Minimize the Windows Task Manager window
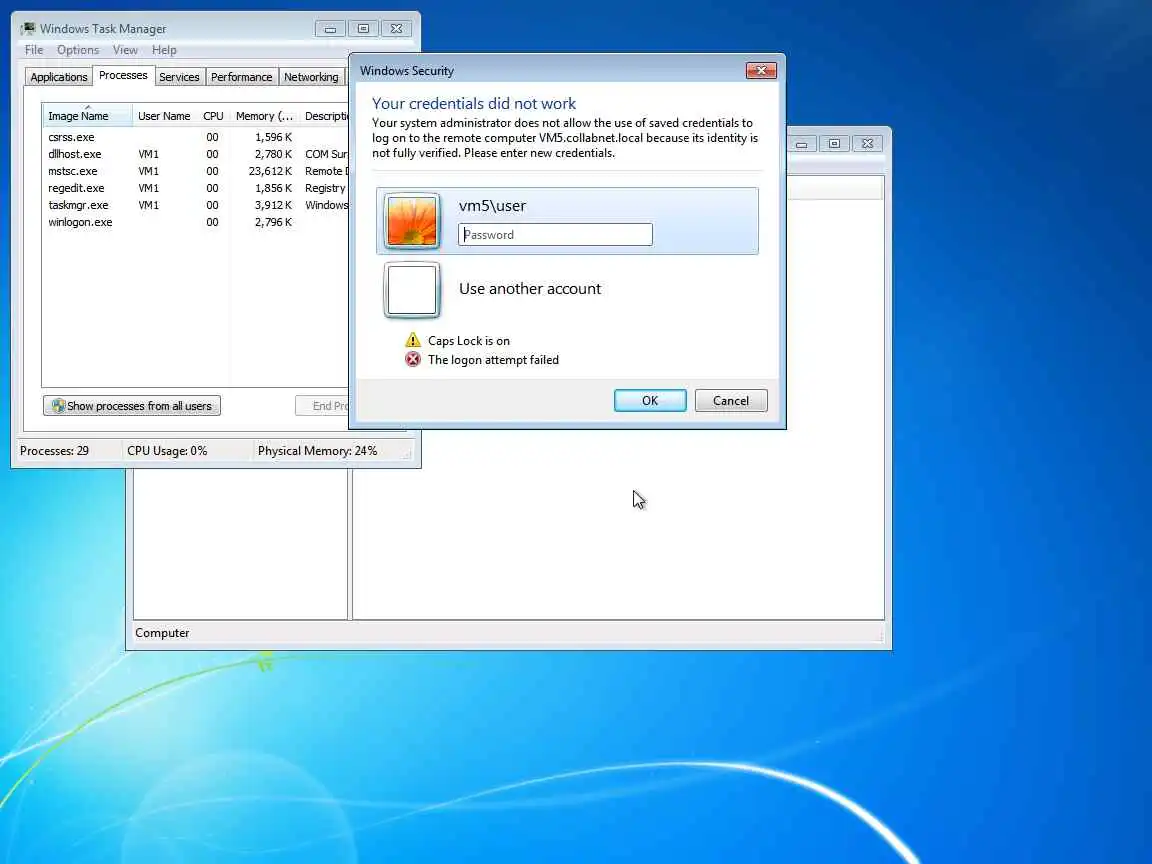 (330, 29)
